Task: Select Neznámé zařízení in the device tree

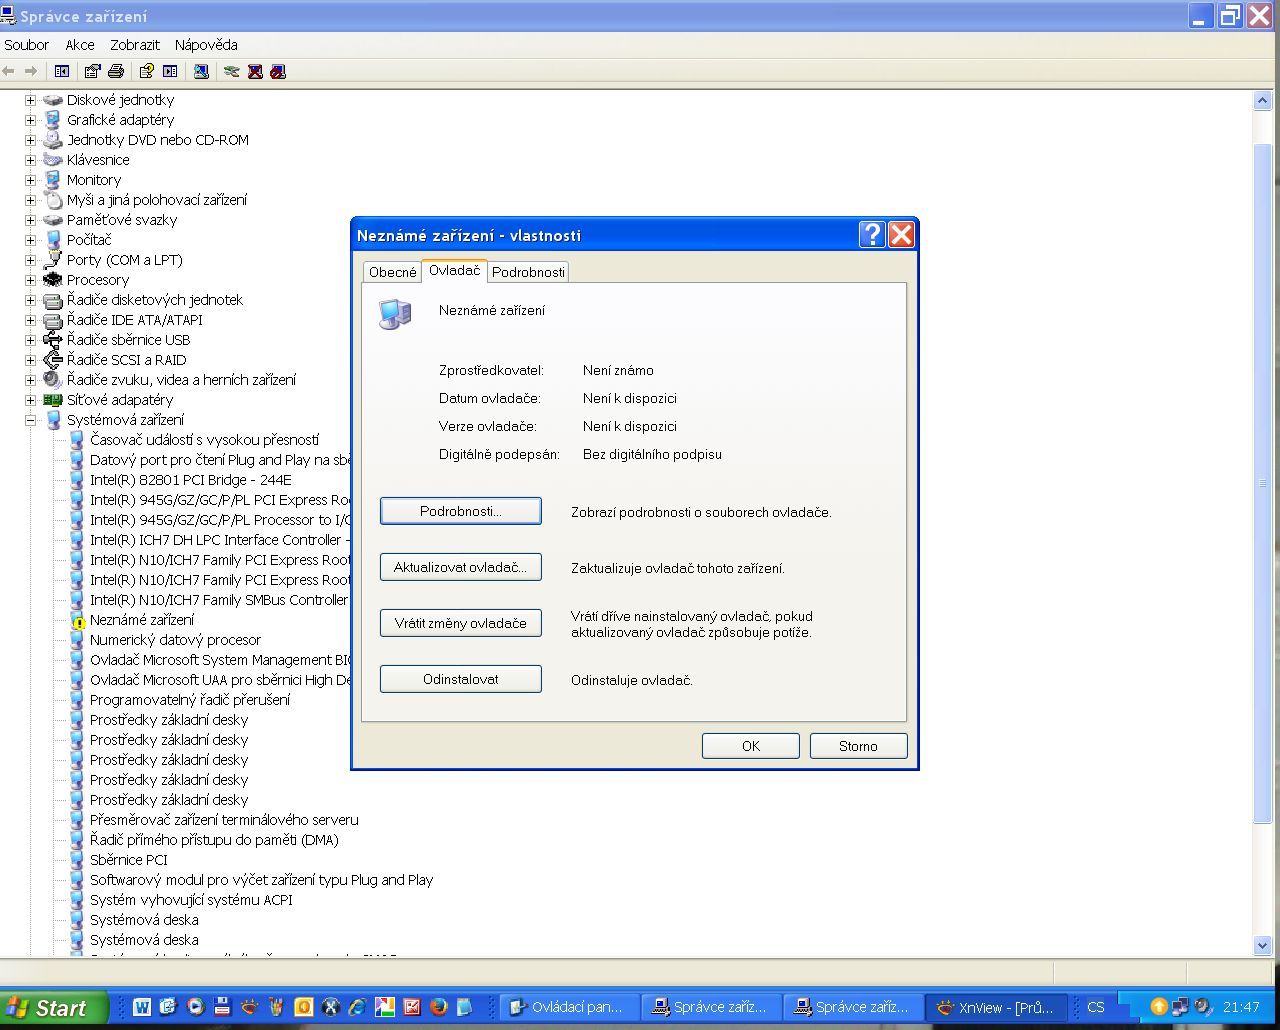Action: [142, 620]
